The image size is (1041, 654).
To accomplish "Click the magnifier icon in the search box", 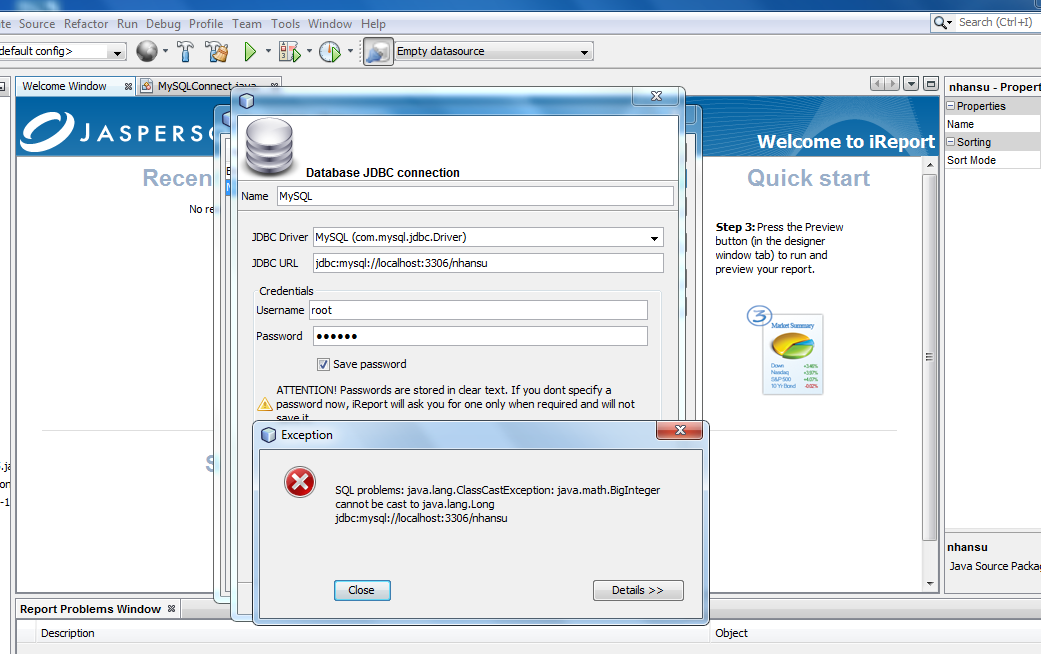I will click(x=940, y=23).
